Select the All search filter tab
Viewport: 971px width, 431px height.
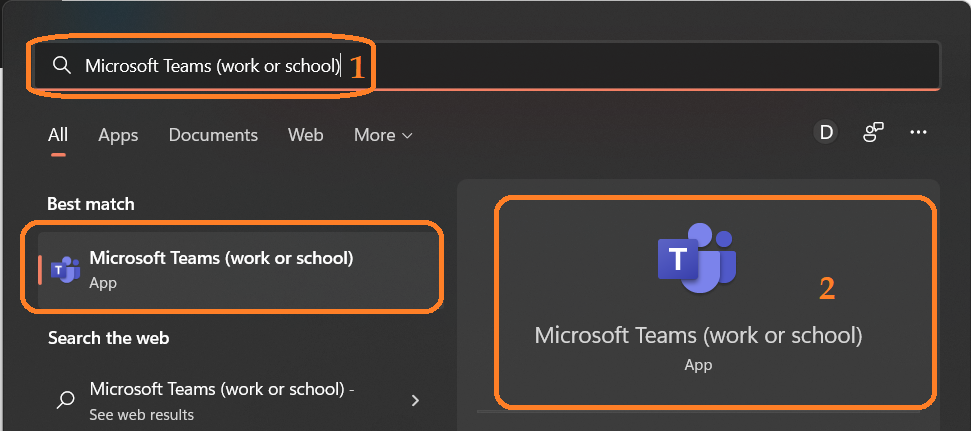click(58, 135)
